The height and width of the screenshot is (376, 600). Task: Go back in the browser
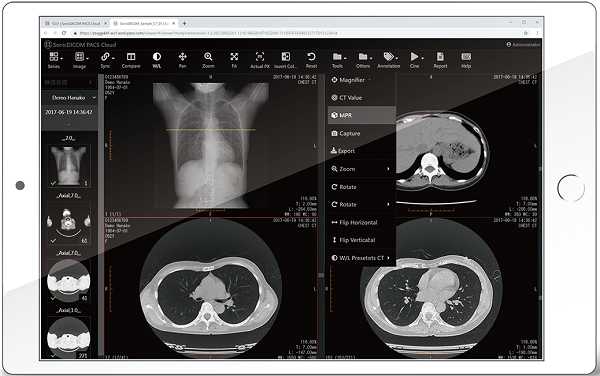(x=46, y=33)
